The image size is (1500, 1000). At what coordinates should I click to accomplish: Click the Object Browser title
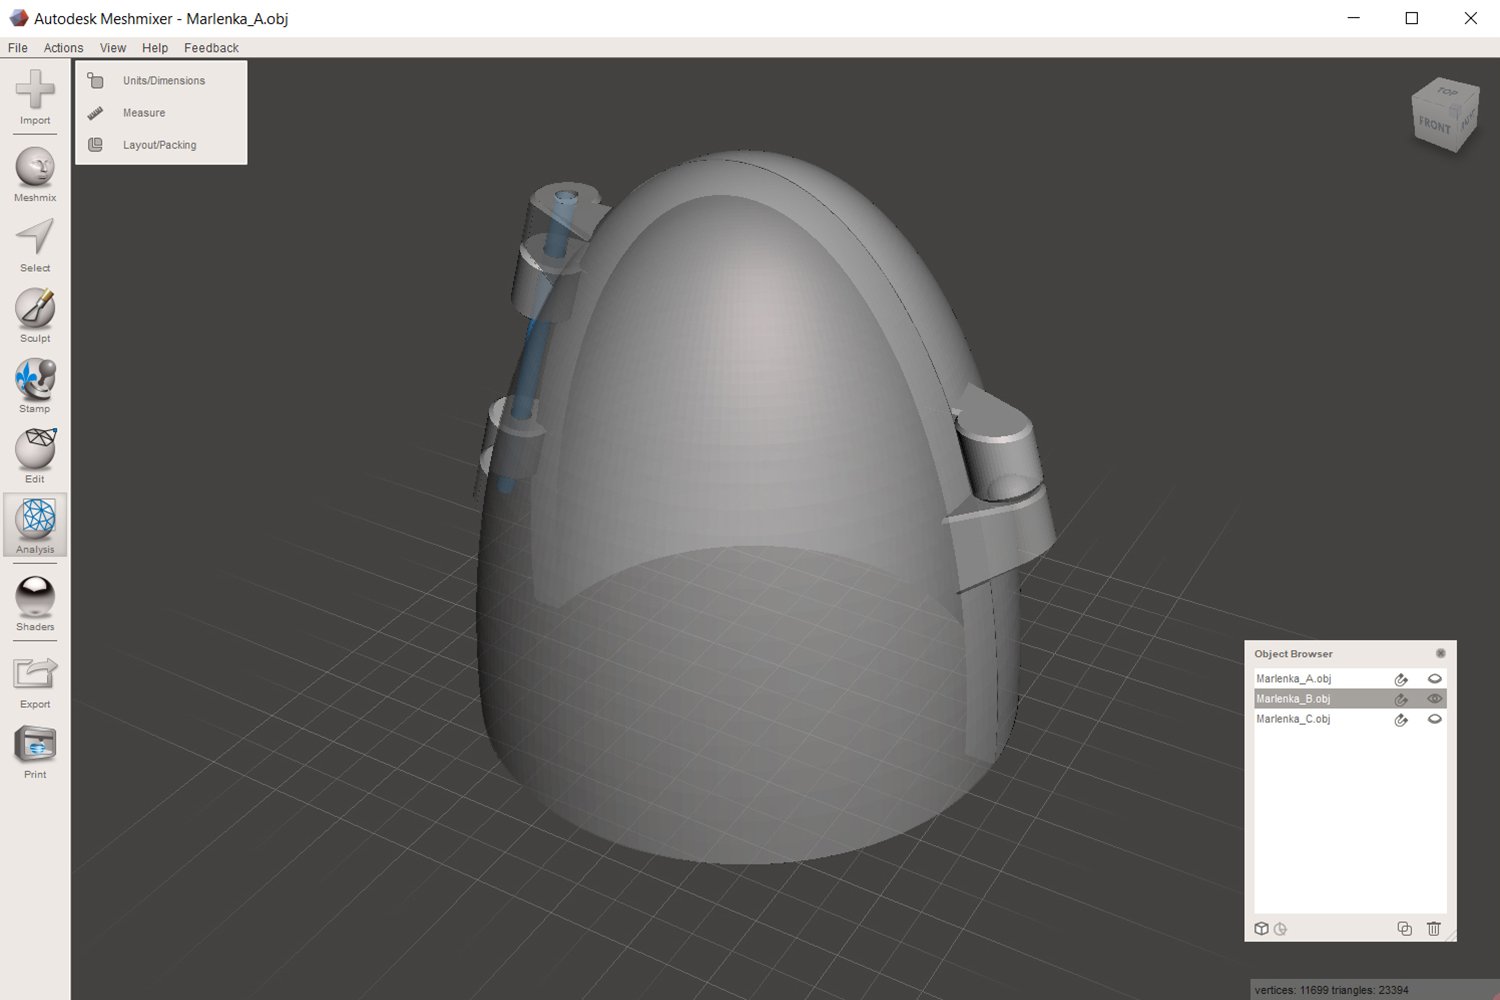(1293, 654)
